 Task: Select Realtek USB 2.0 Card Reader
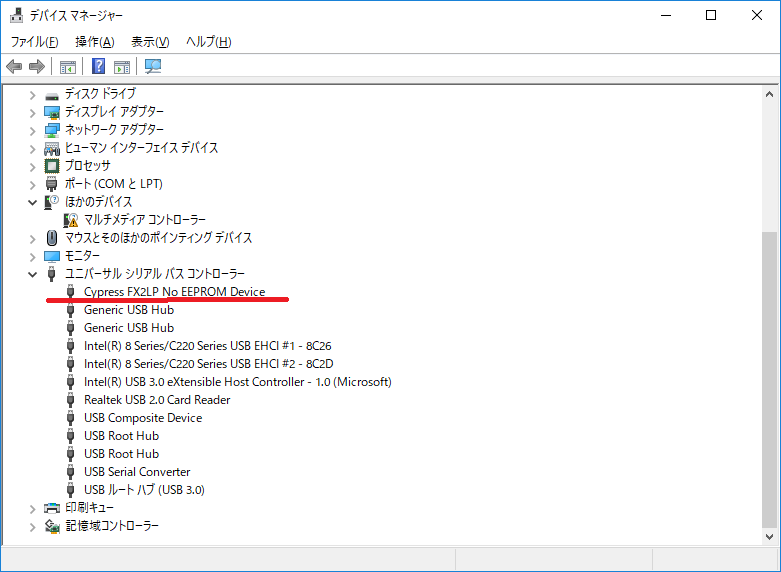tap(157, 400)
